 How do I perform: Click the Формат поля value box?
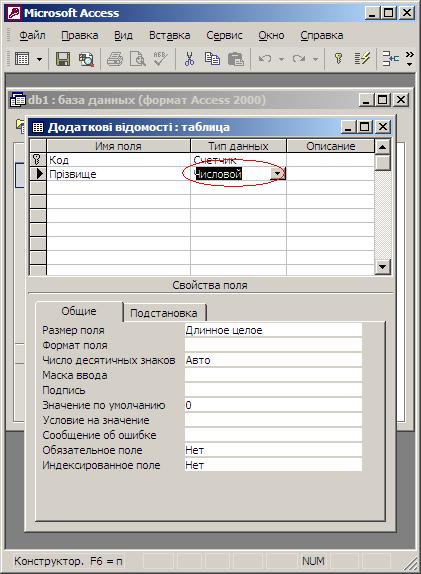click(273, 345)
